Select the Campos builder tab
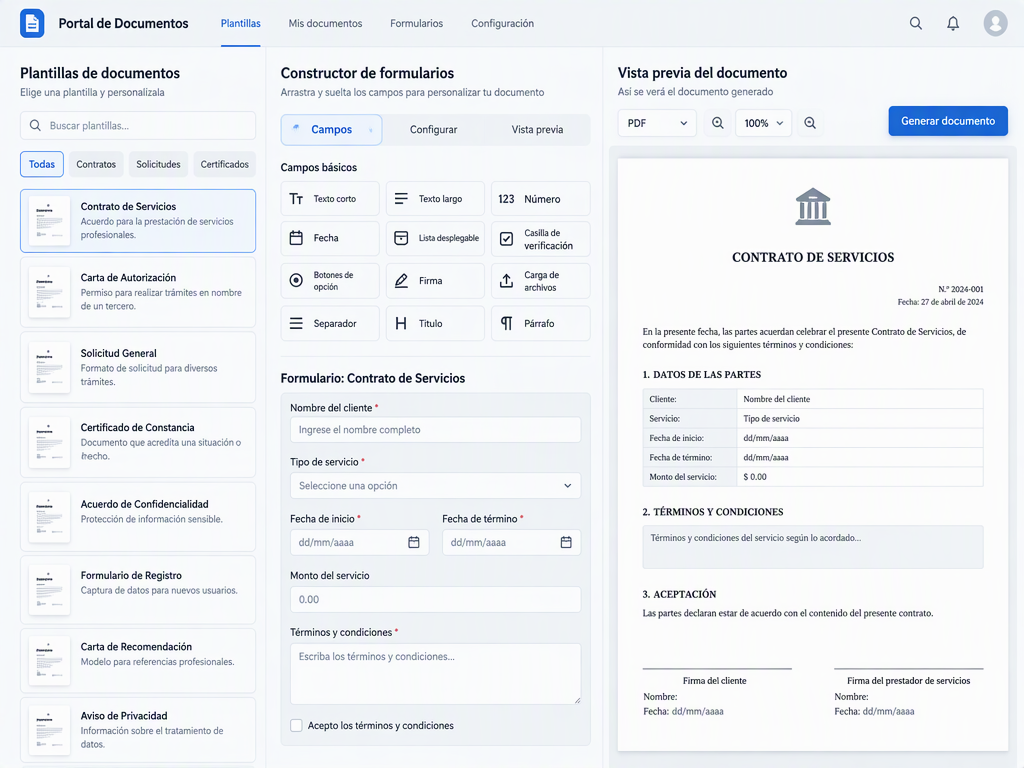The height and width of the screenshot is (768, 1024). coord(331,129)
